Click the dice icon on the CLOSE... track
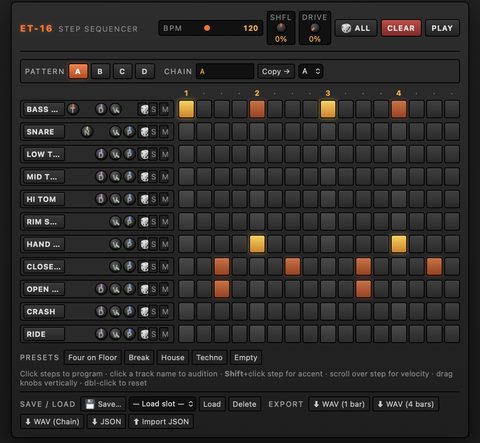The width and height of the screenshot is (480, 443). pos(144,267)
